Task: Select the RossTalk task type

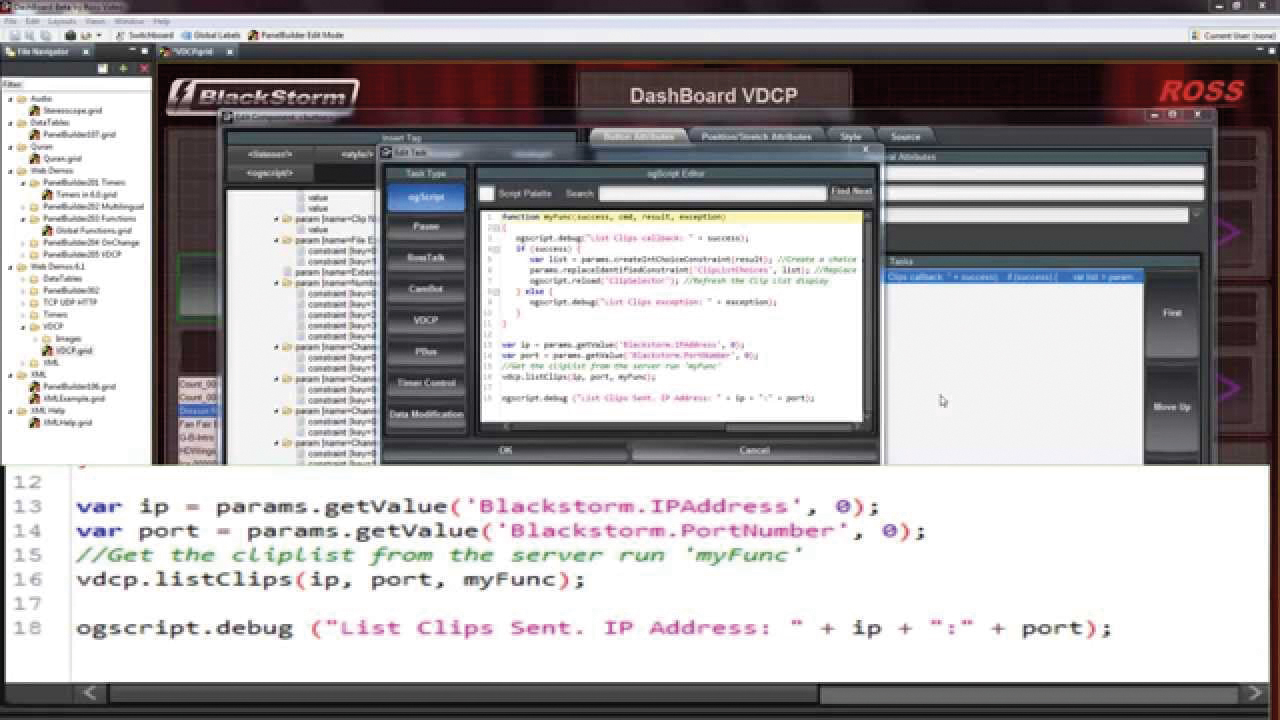Action: click(426, 259)
